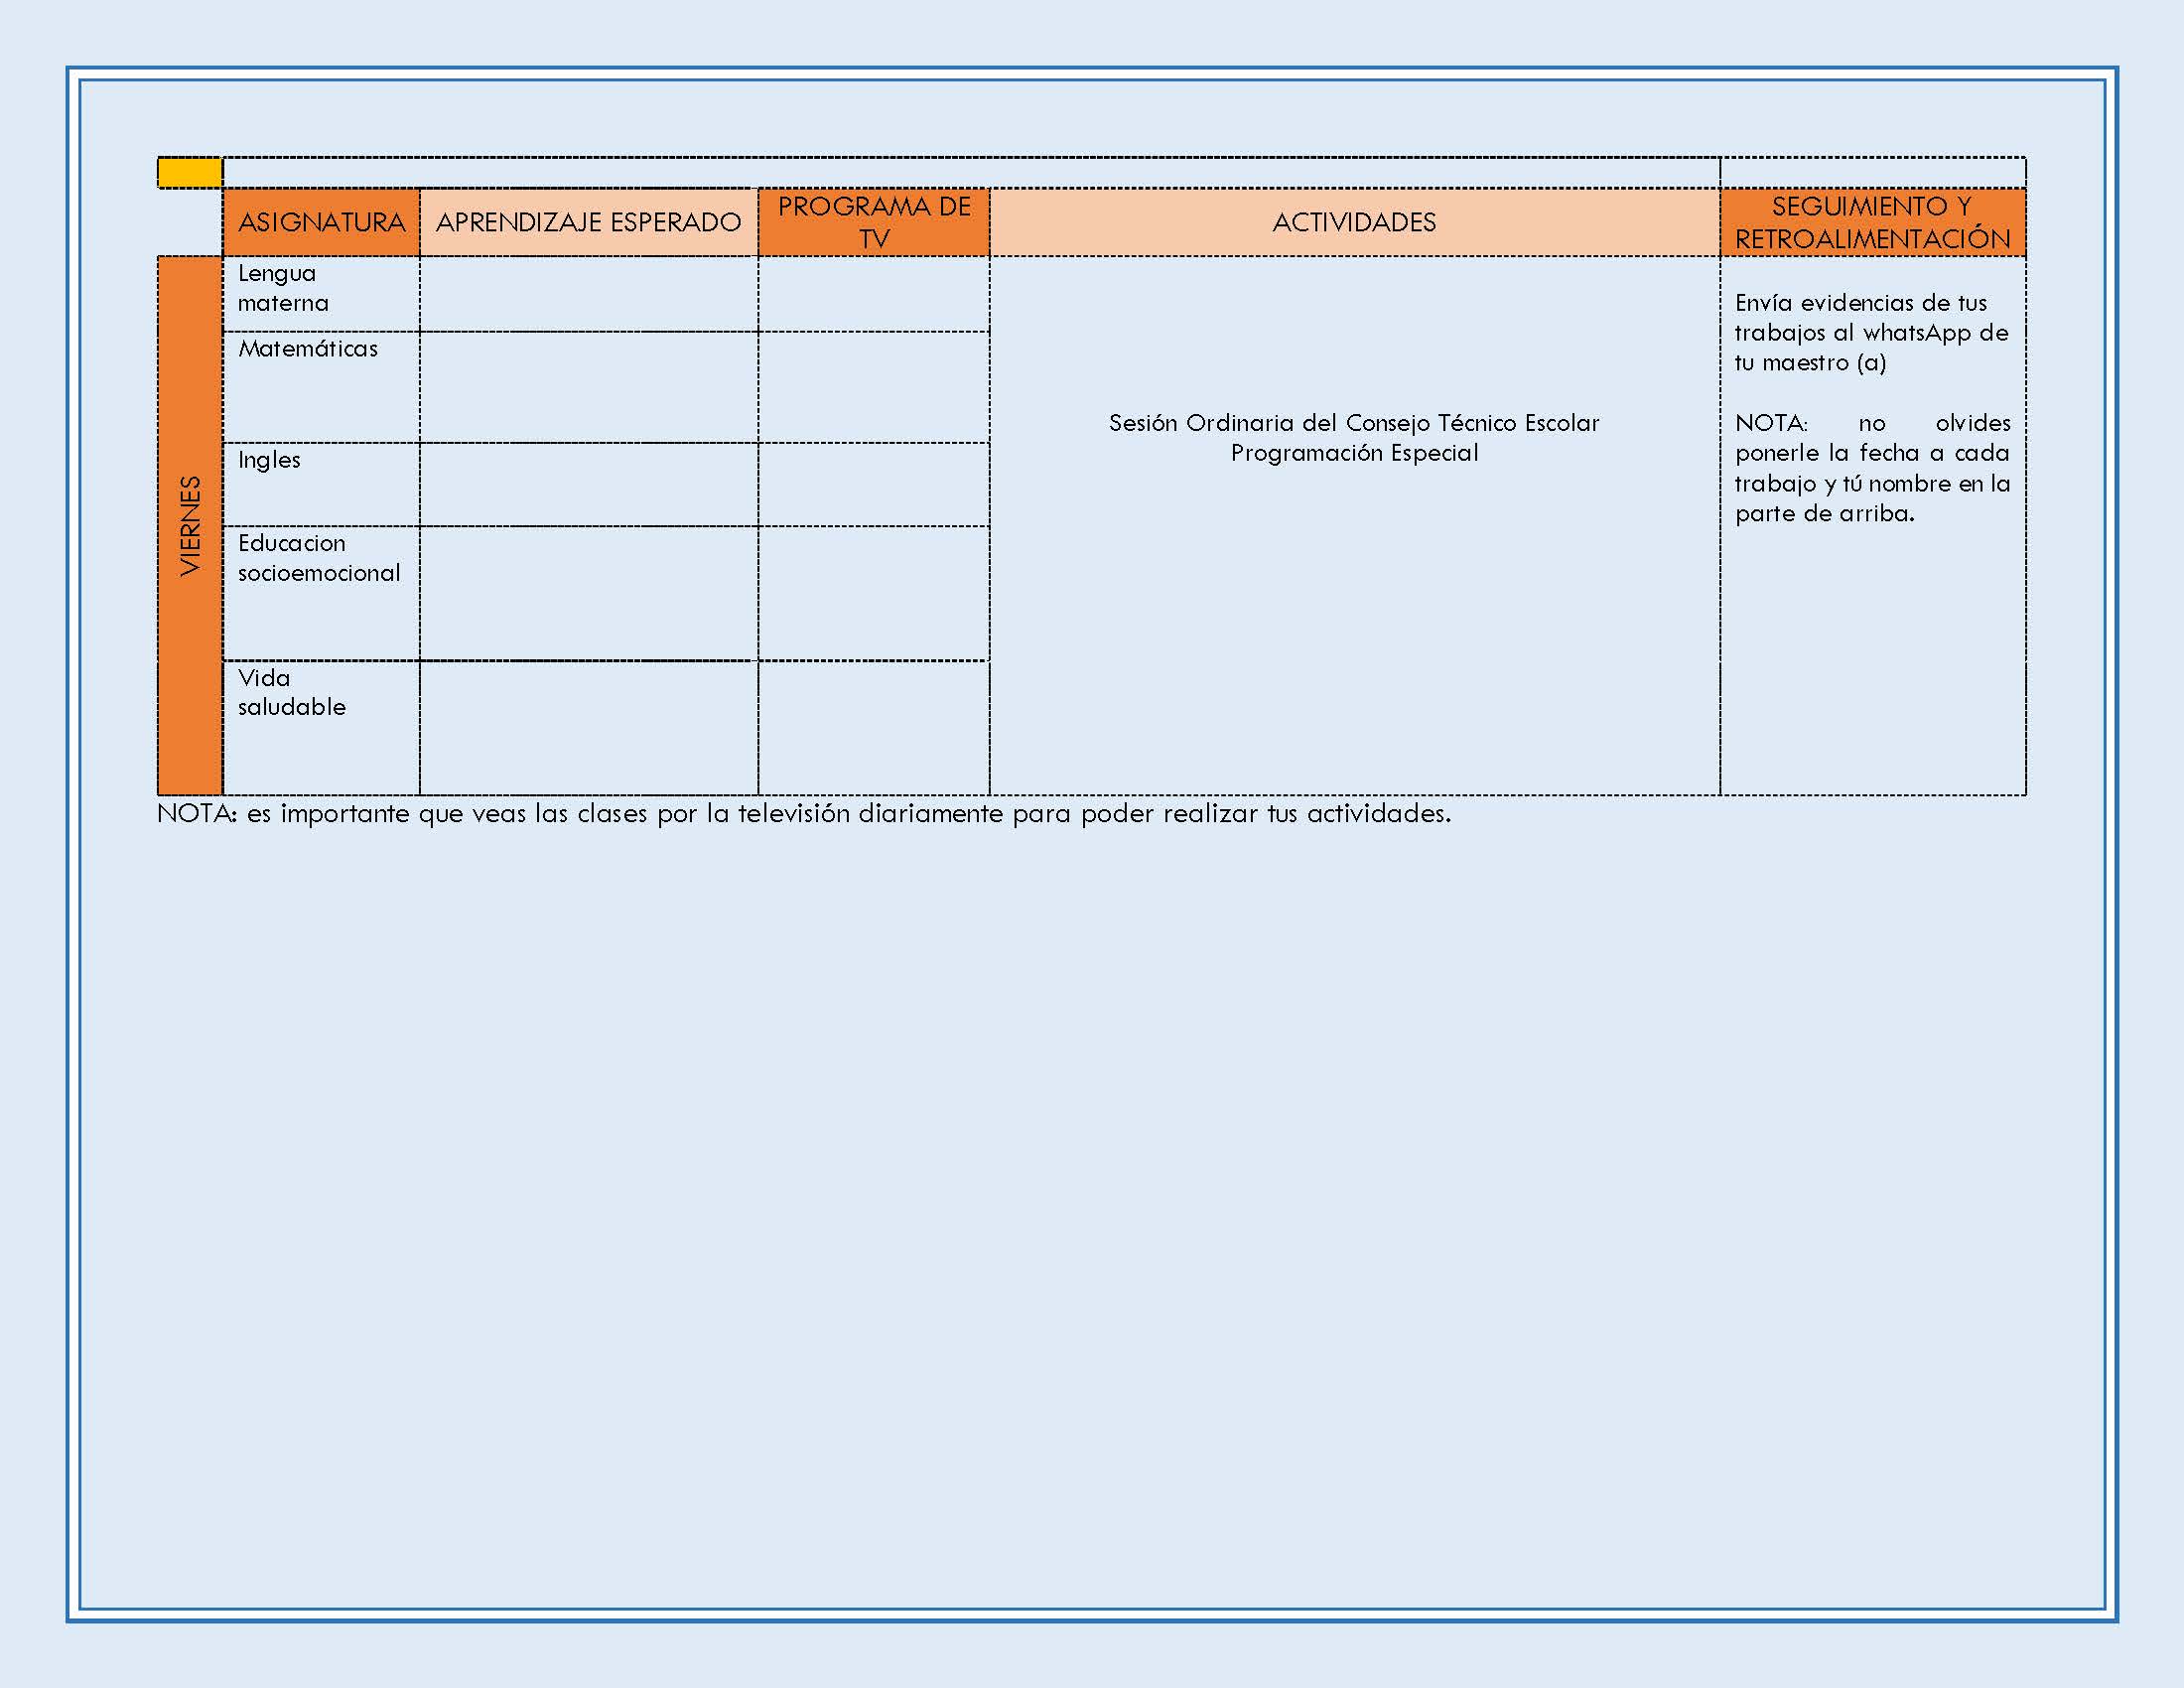The image size is (2184, 1688).
Task: Select the APRENDIZAJE ESPERADO header cell
Action: [588, 222]
